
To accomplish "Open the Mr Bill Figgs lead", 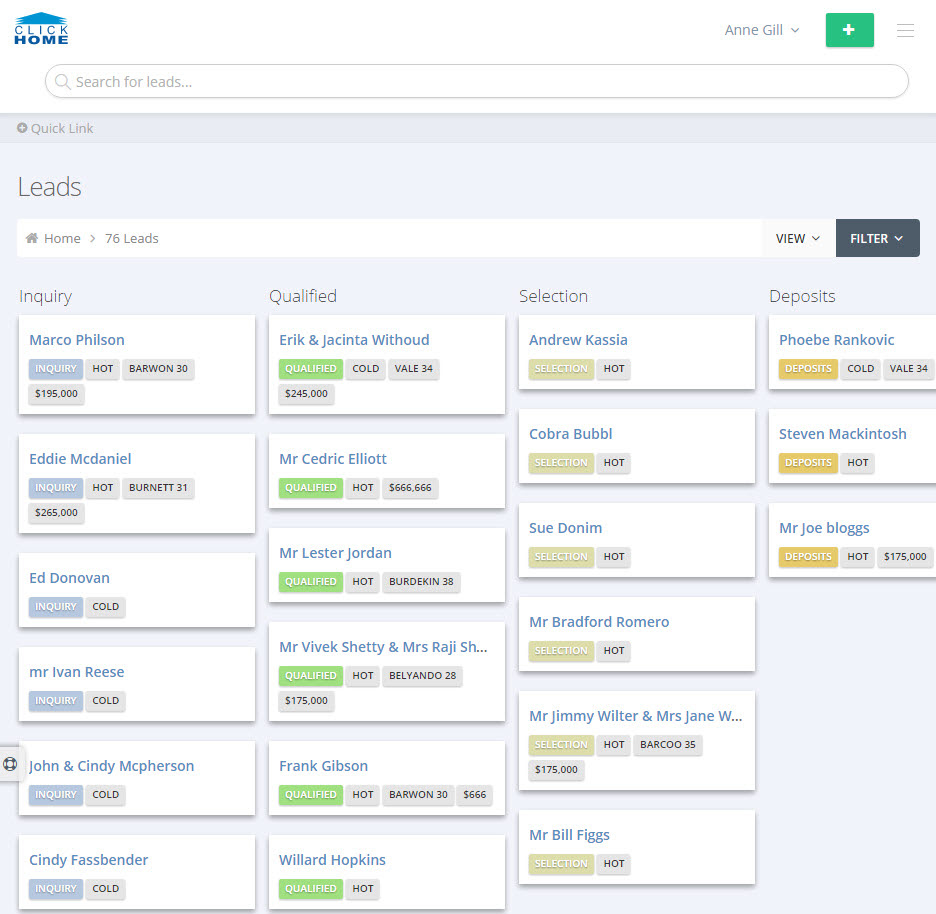I will [569, 835].
